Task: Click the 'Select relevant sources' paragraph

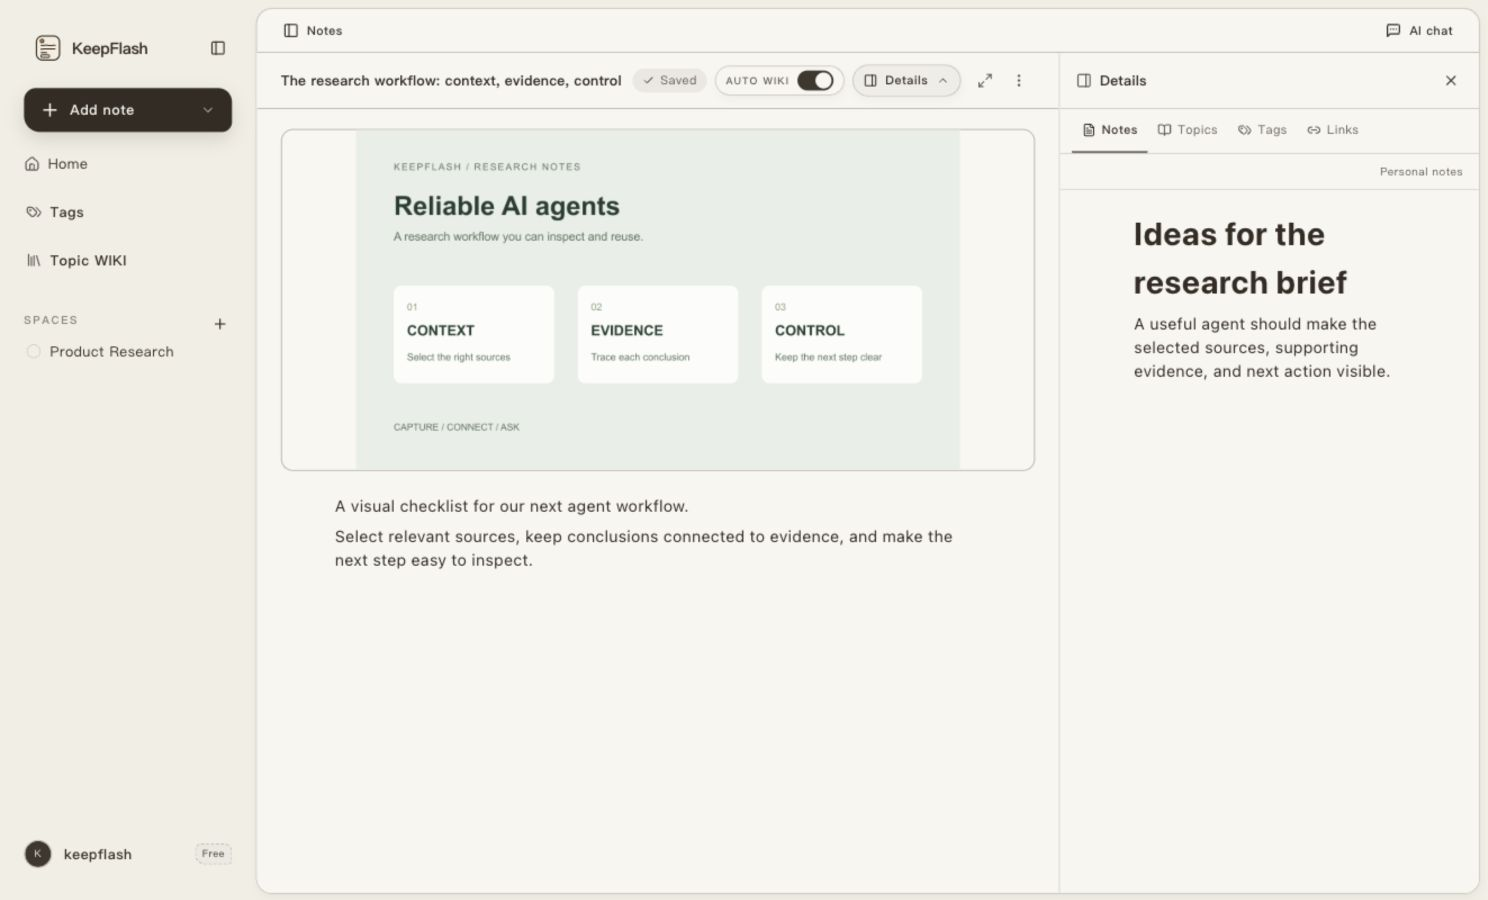Action: 643,548
